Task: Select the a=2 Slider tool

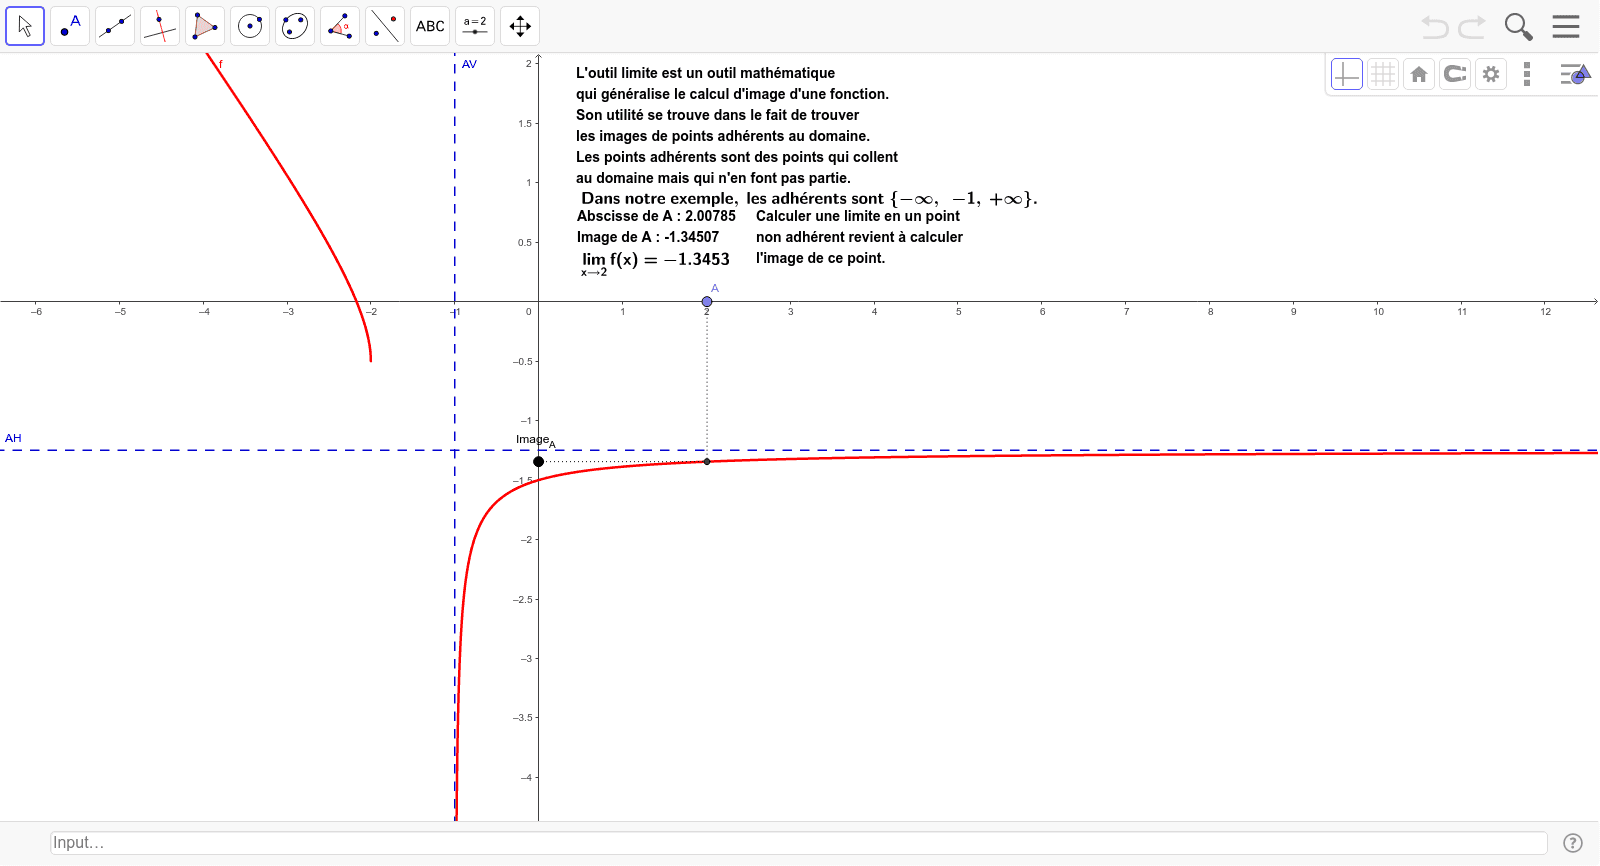Action: (x=475, y=26)
